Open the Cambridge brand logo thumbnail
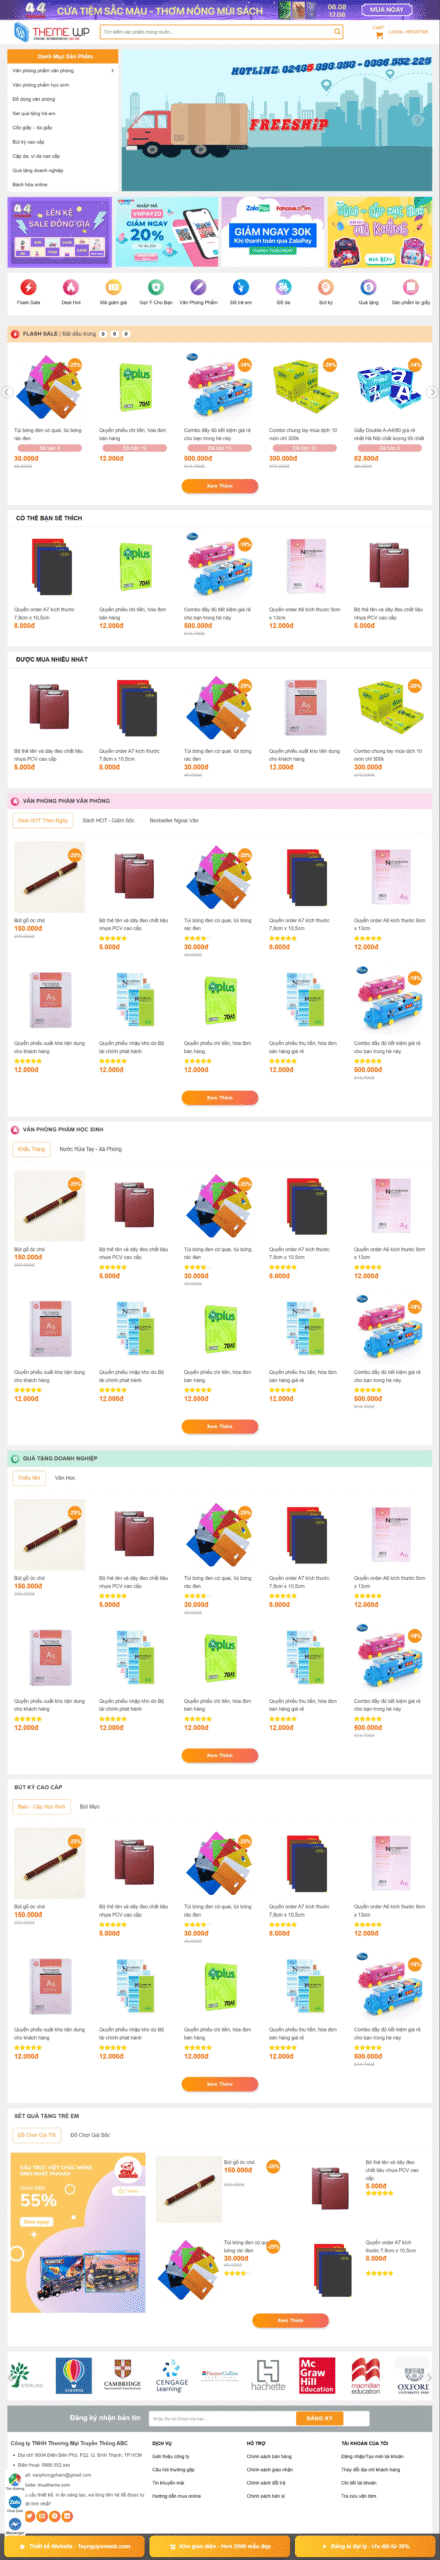Screen dimensions: 440x2560 [122, 2376]
